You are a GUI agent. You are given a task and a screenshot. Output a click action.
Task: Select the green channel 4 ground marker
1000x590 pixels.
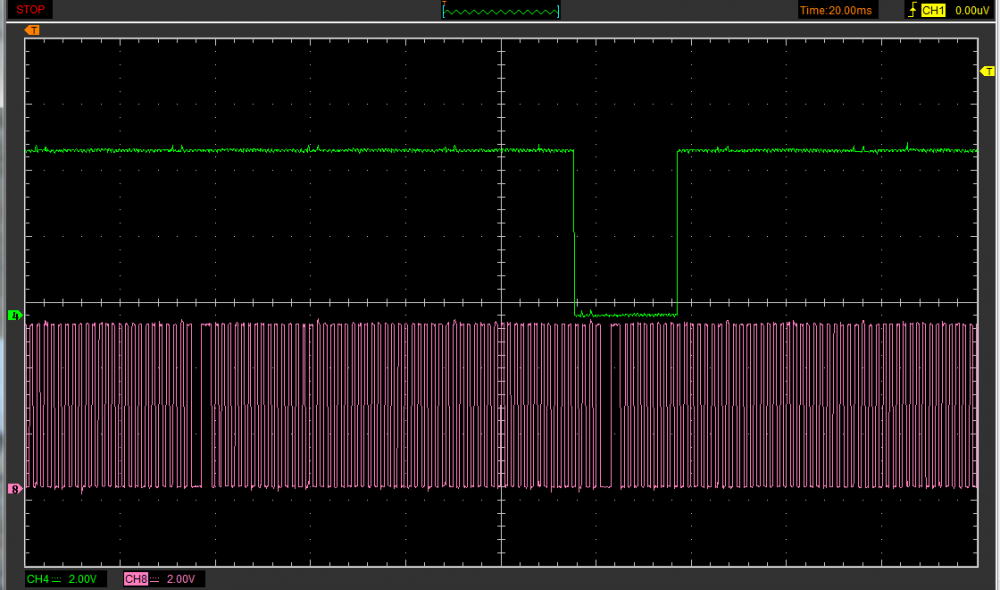click(x=14, y=316)
